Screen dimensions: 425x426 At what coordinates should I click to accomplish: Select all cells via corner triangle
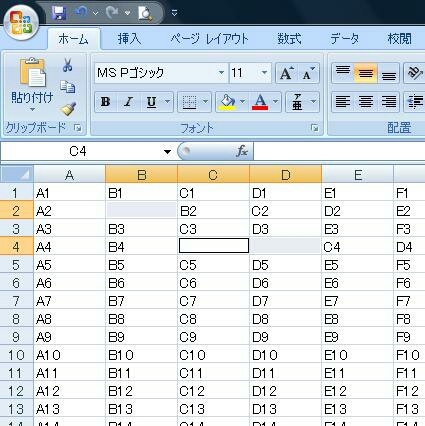coord(17,174)
